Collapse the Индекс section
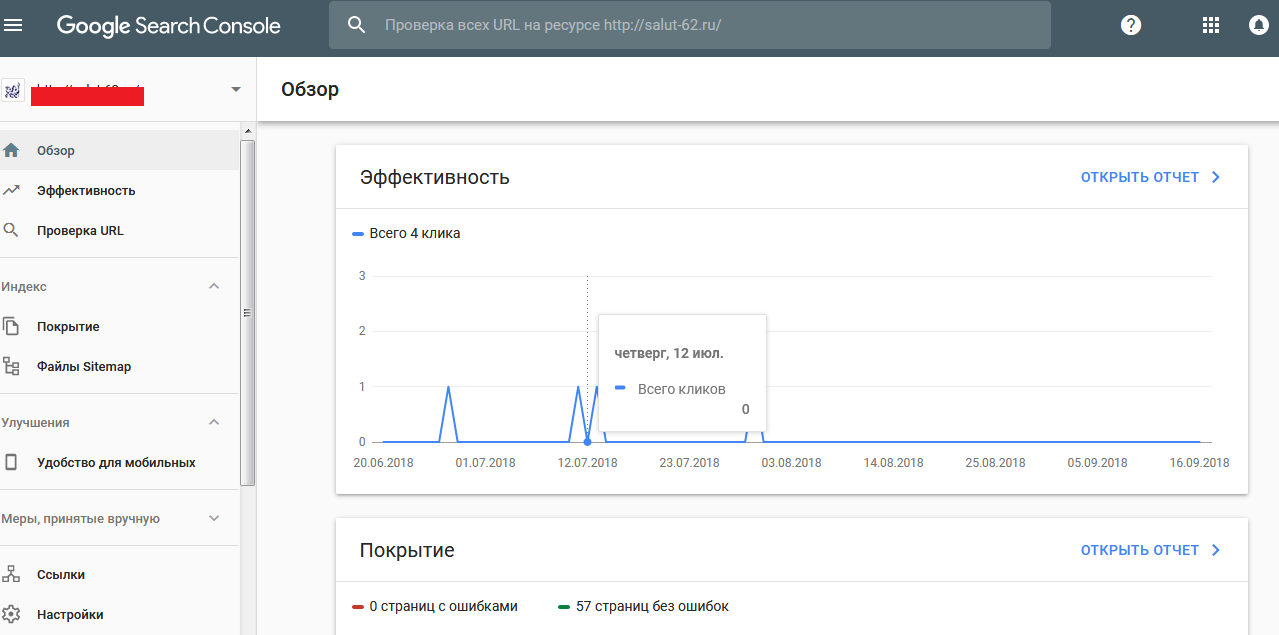The height and width of the screenshot is (635, 1279). point(213,287)
